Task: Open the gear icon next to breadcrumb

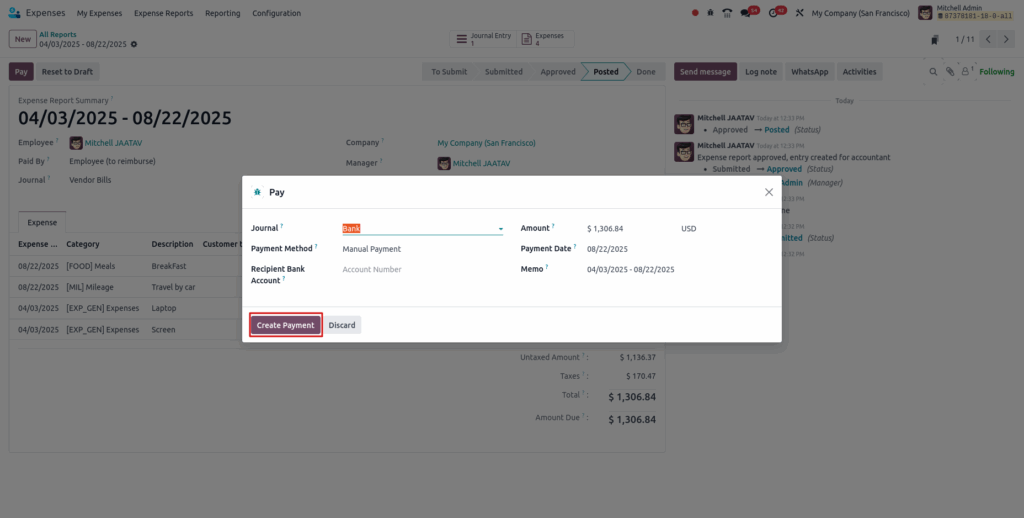Action: (134, 44)
